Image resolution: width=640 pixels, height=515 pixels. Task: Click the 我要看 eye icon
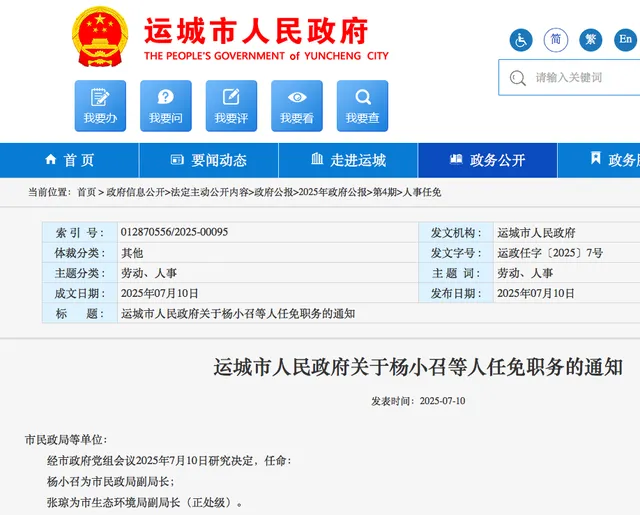pyautogui.click(x=297, y=106)
